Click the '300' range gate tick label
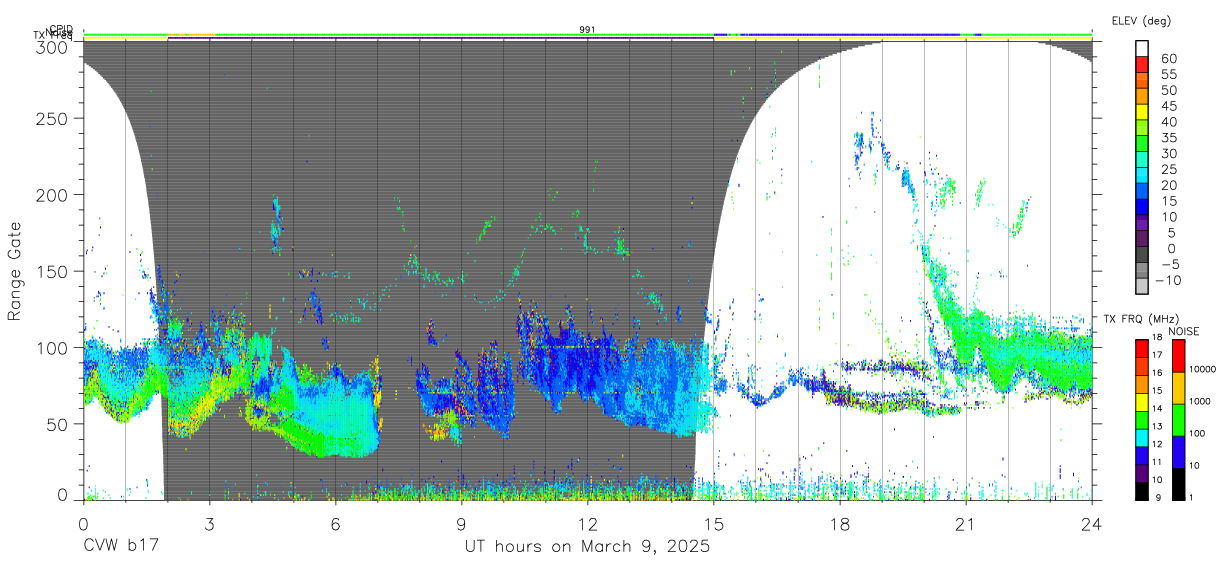 [54, 47]
